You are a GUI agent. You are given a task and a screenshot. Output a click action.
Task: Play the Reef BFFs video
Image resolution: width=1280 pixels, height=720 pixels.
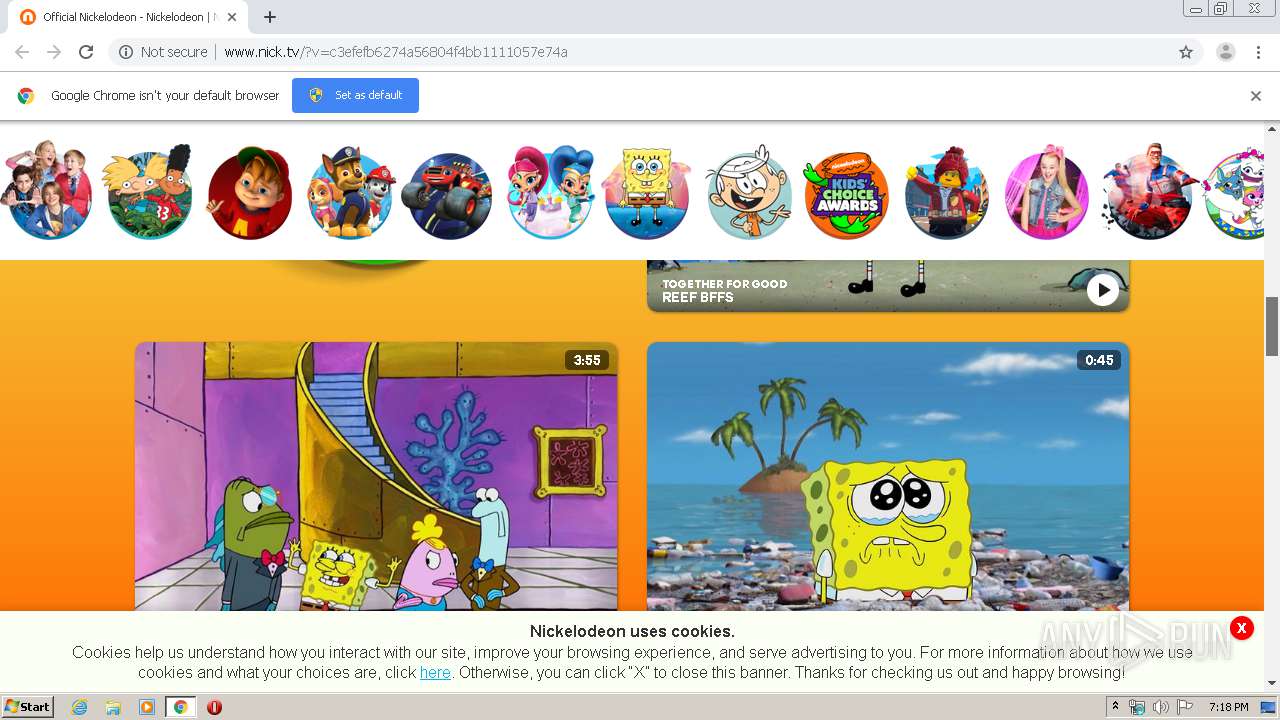tap(1103, 290)
